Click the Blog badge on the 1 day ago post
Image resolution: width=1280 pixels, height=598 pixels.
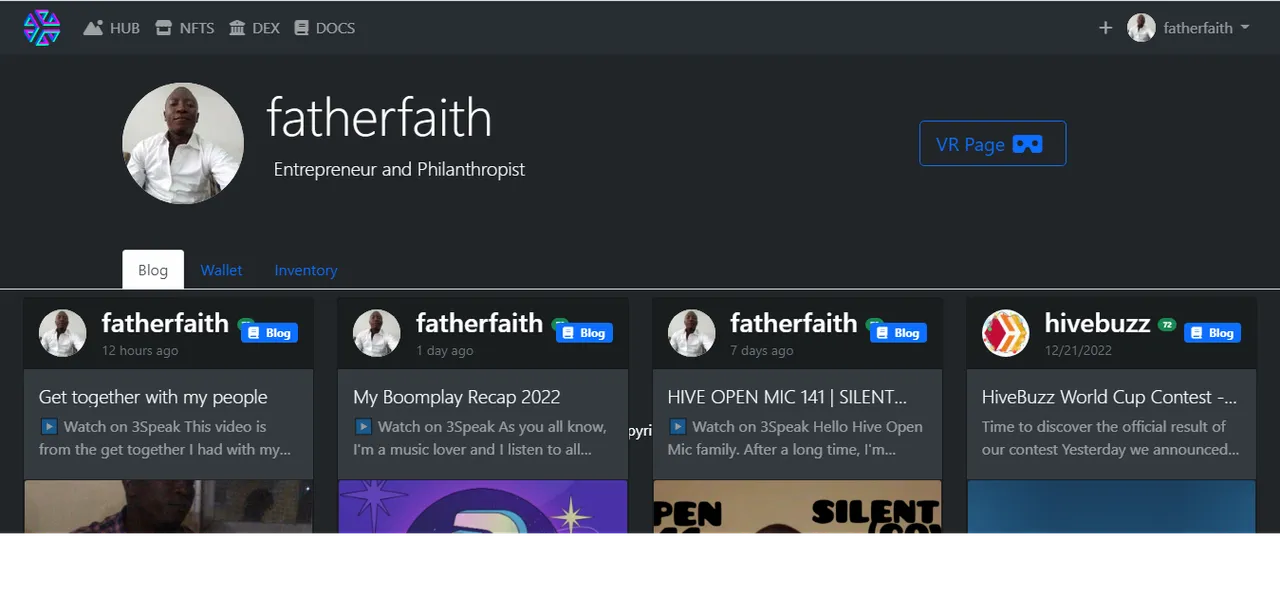coord(584,333)
